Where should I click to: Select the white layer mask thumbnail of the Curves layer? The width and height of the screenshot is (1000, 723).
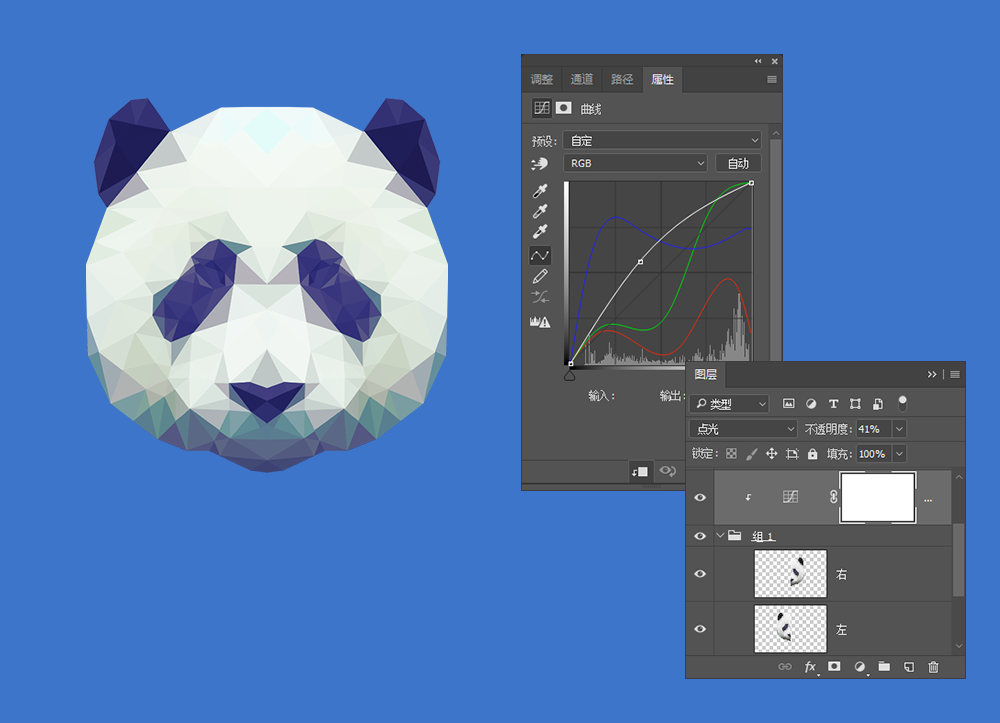tap(877, 497)
